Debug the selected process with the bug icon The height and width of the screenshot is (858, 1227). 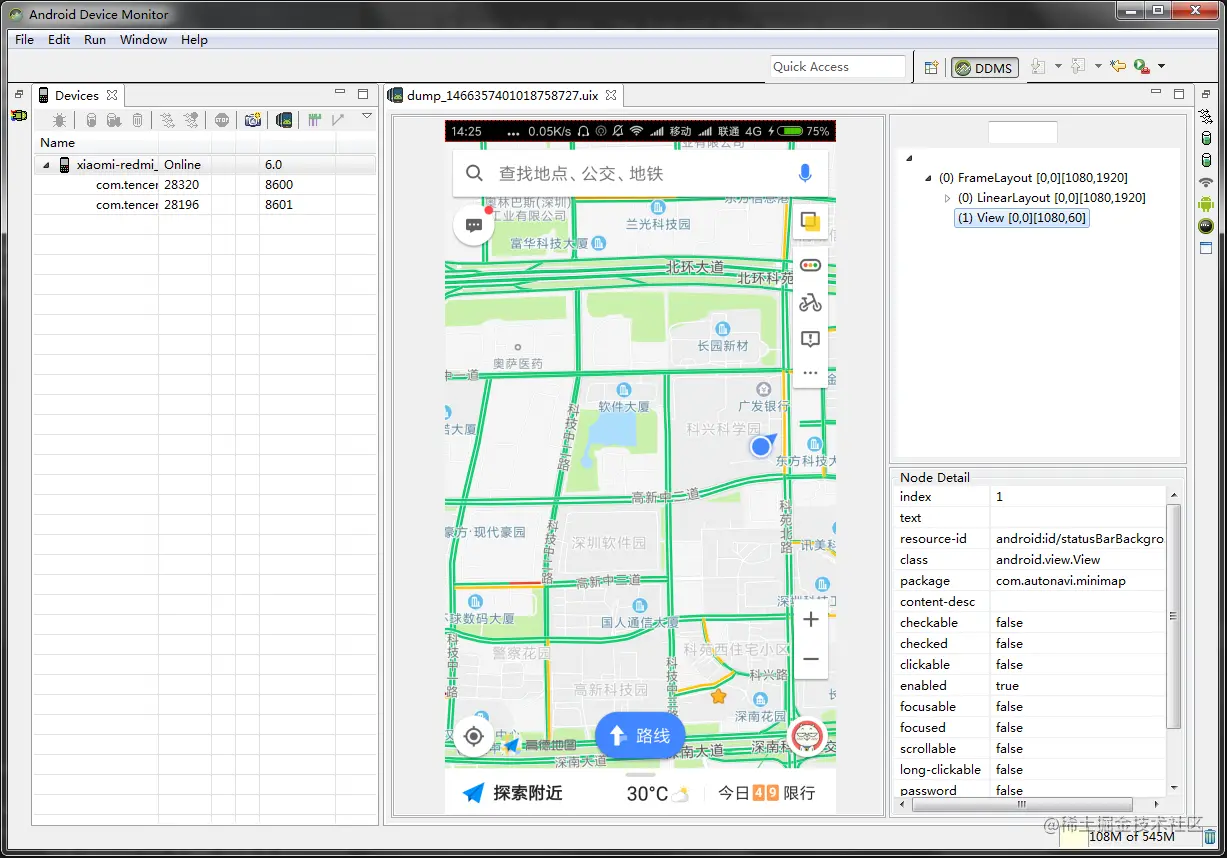(x=59, y=119)
